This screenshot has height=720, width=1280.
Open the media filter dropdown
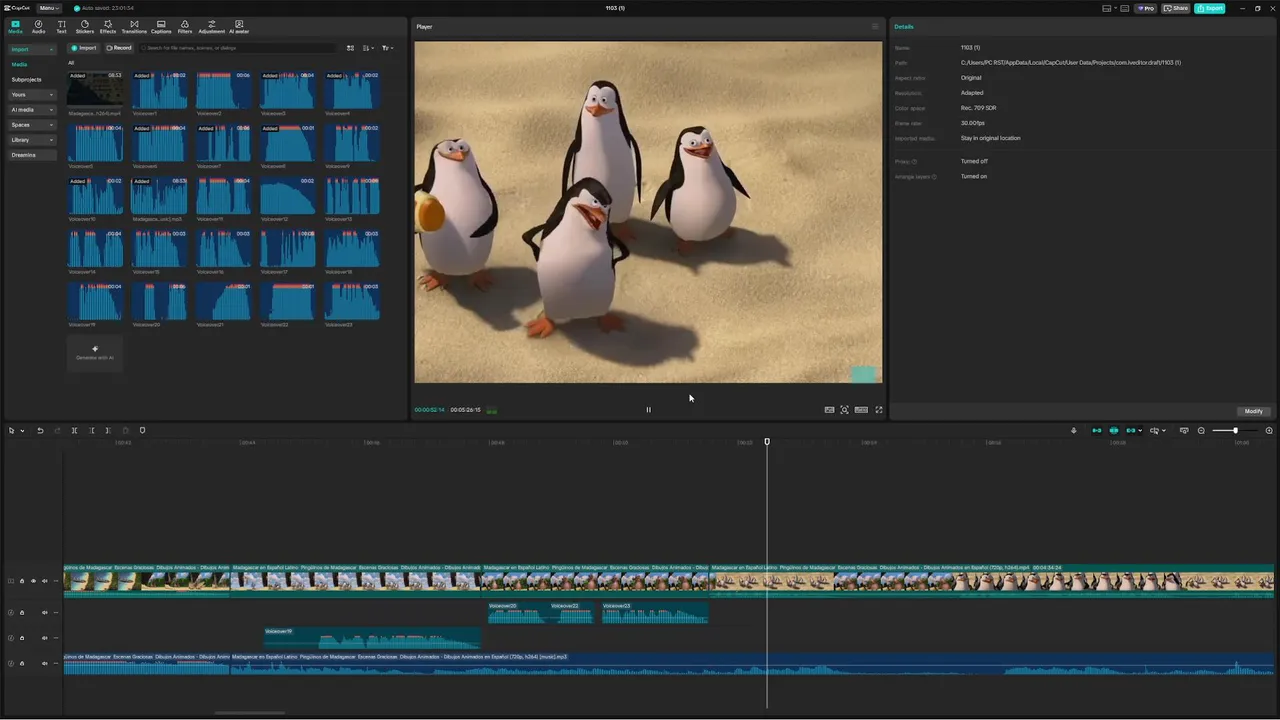(387, 48)
